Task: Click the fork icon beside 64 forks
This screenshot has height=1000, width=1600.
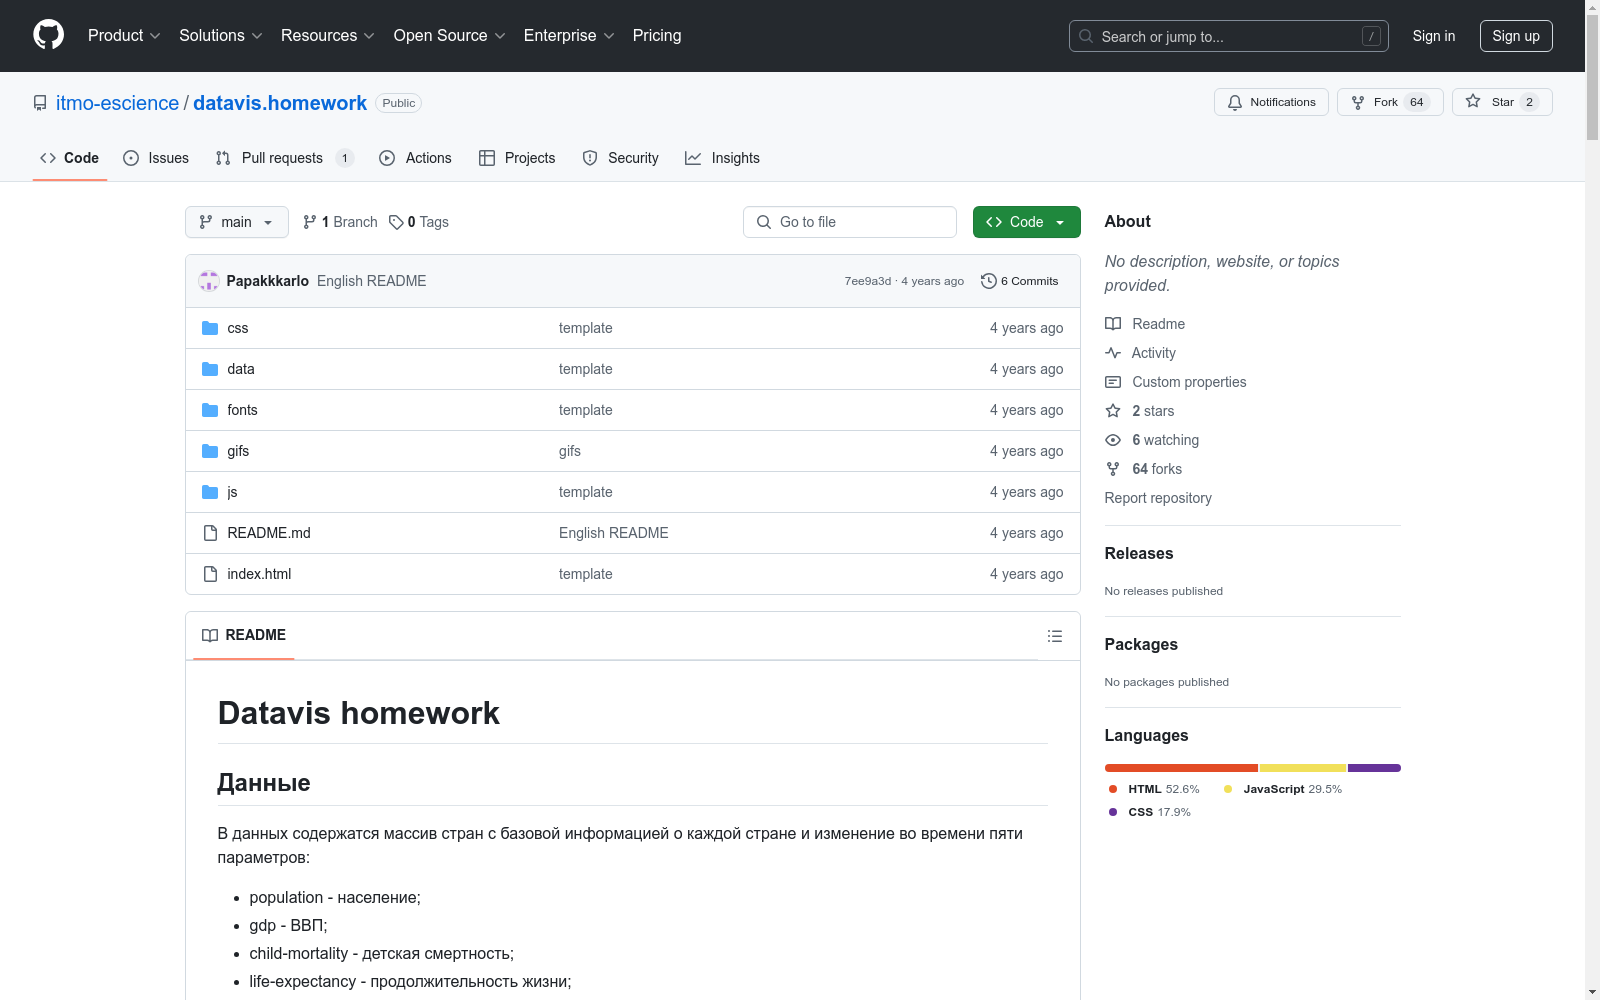Action: pos(1113,469)
